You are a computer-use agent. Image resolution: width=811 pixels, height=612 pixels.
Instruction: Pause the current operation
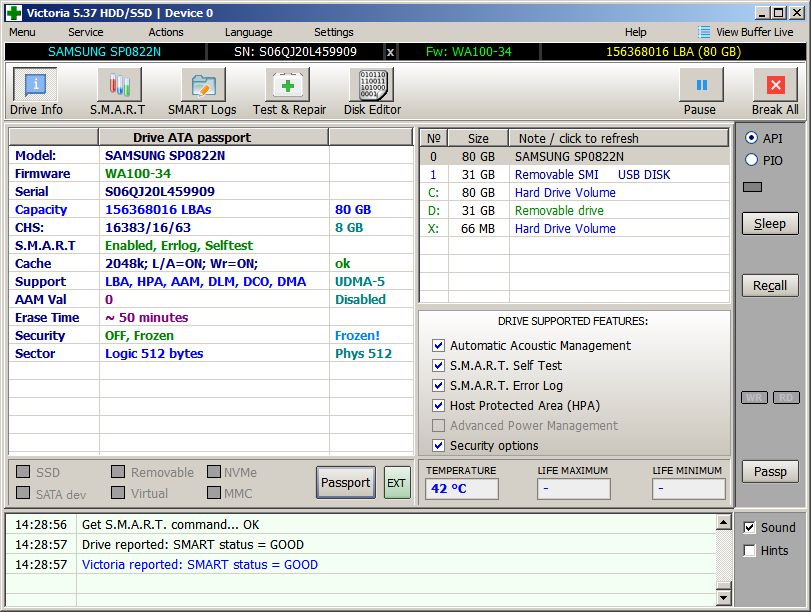tap(701, 85)
